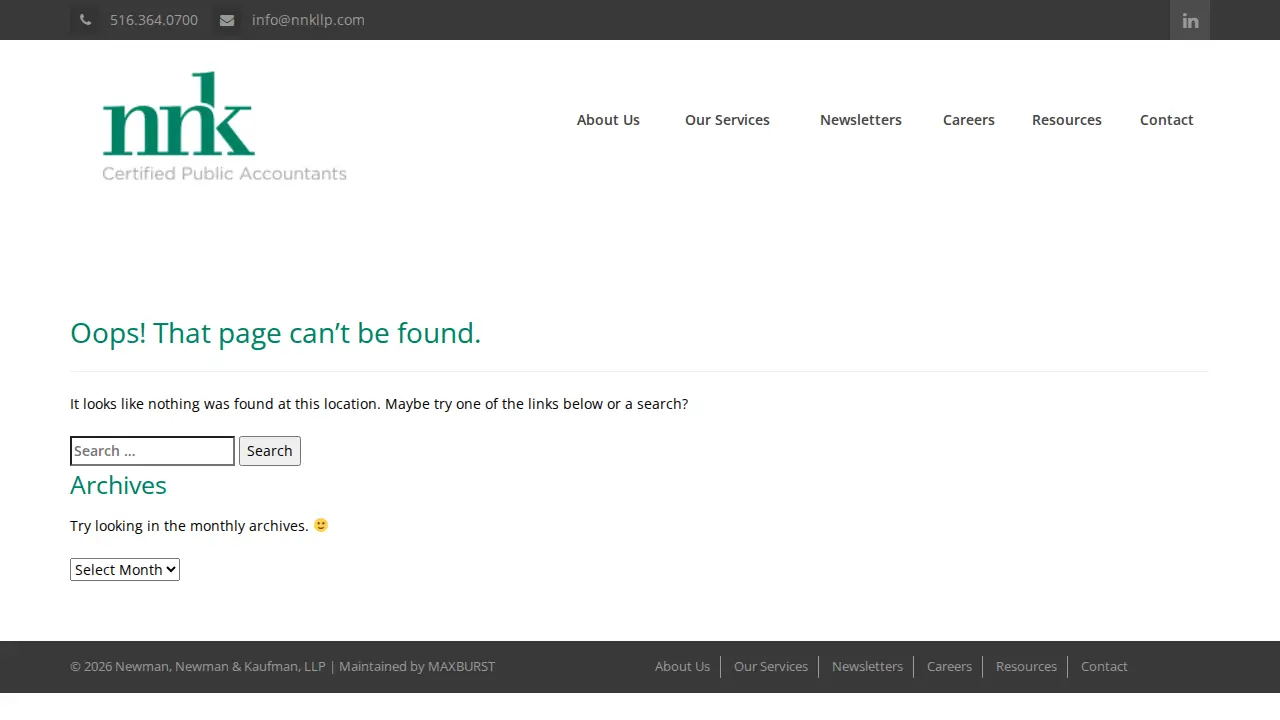
Task: Click footer Contact link
Action: click(1104, 666)
